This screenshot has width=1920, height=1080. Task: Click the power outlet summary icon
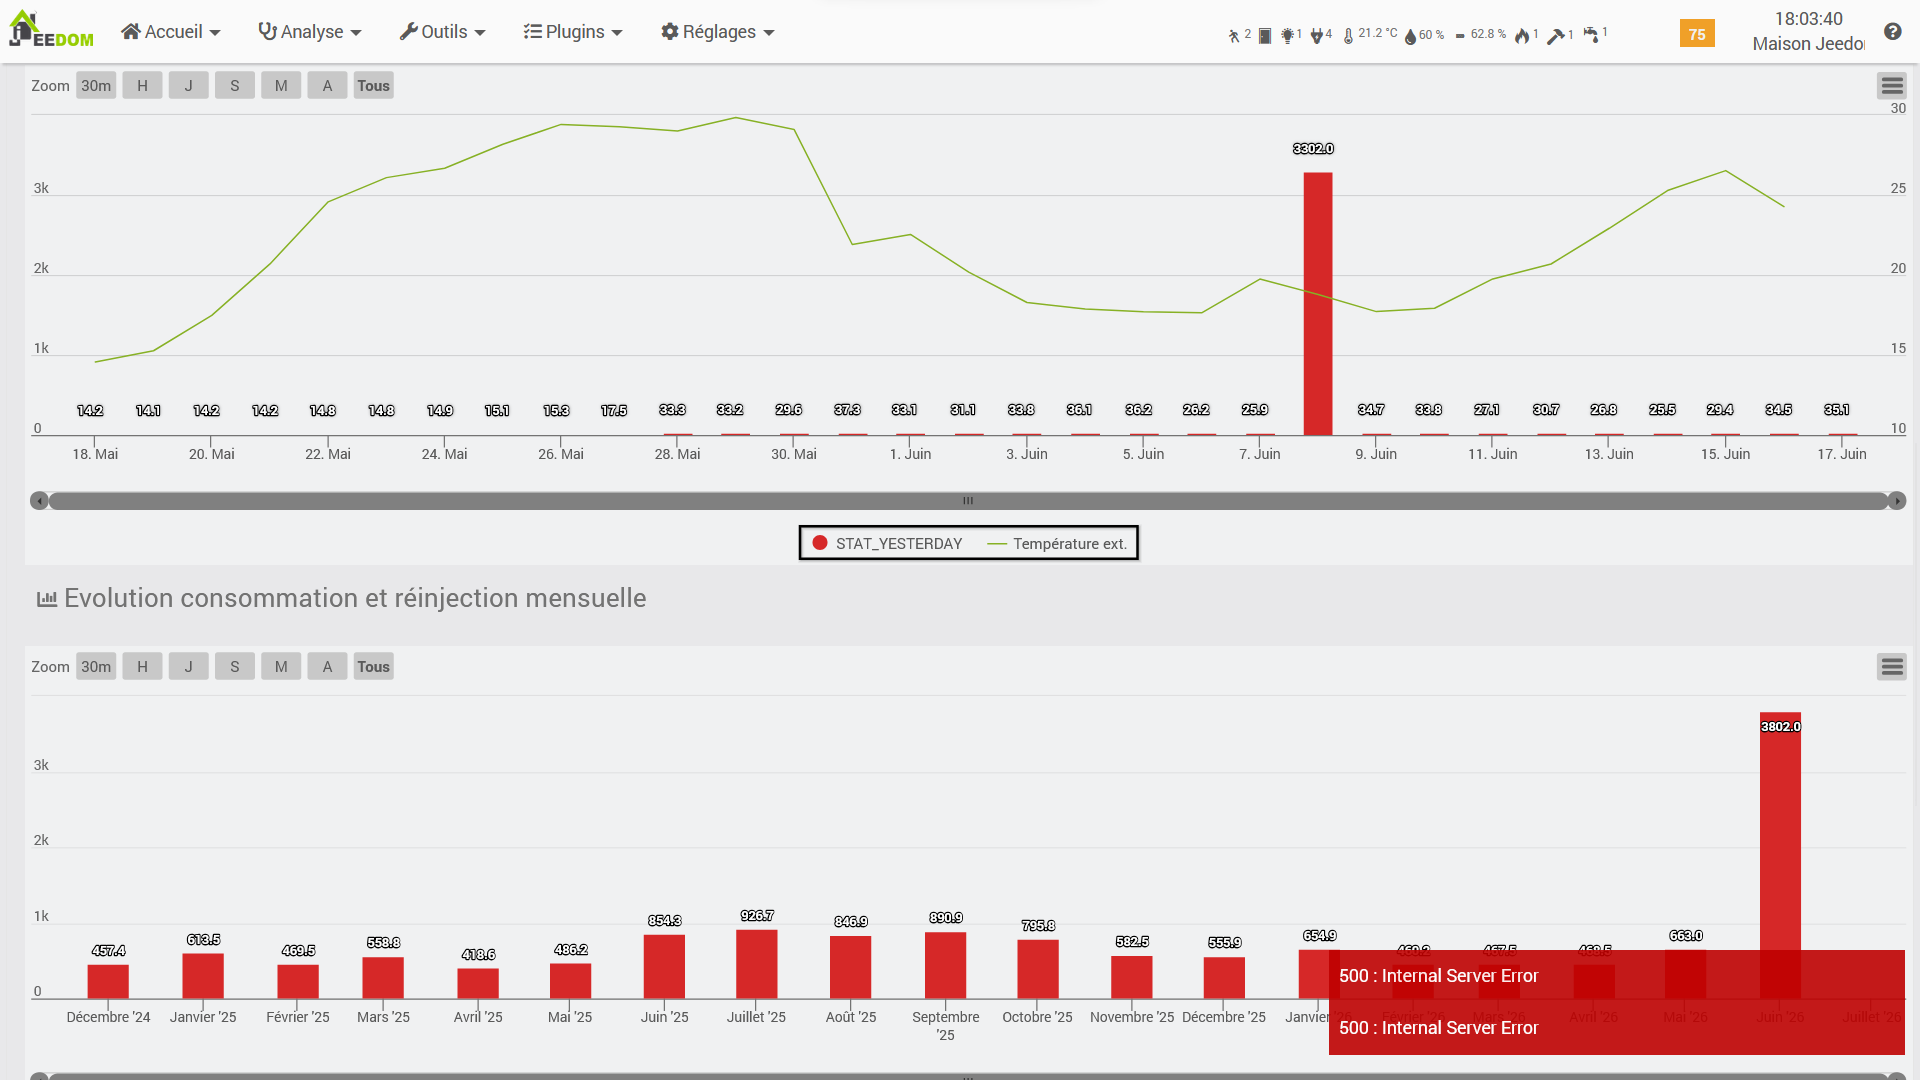(x=1317, y=36)
